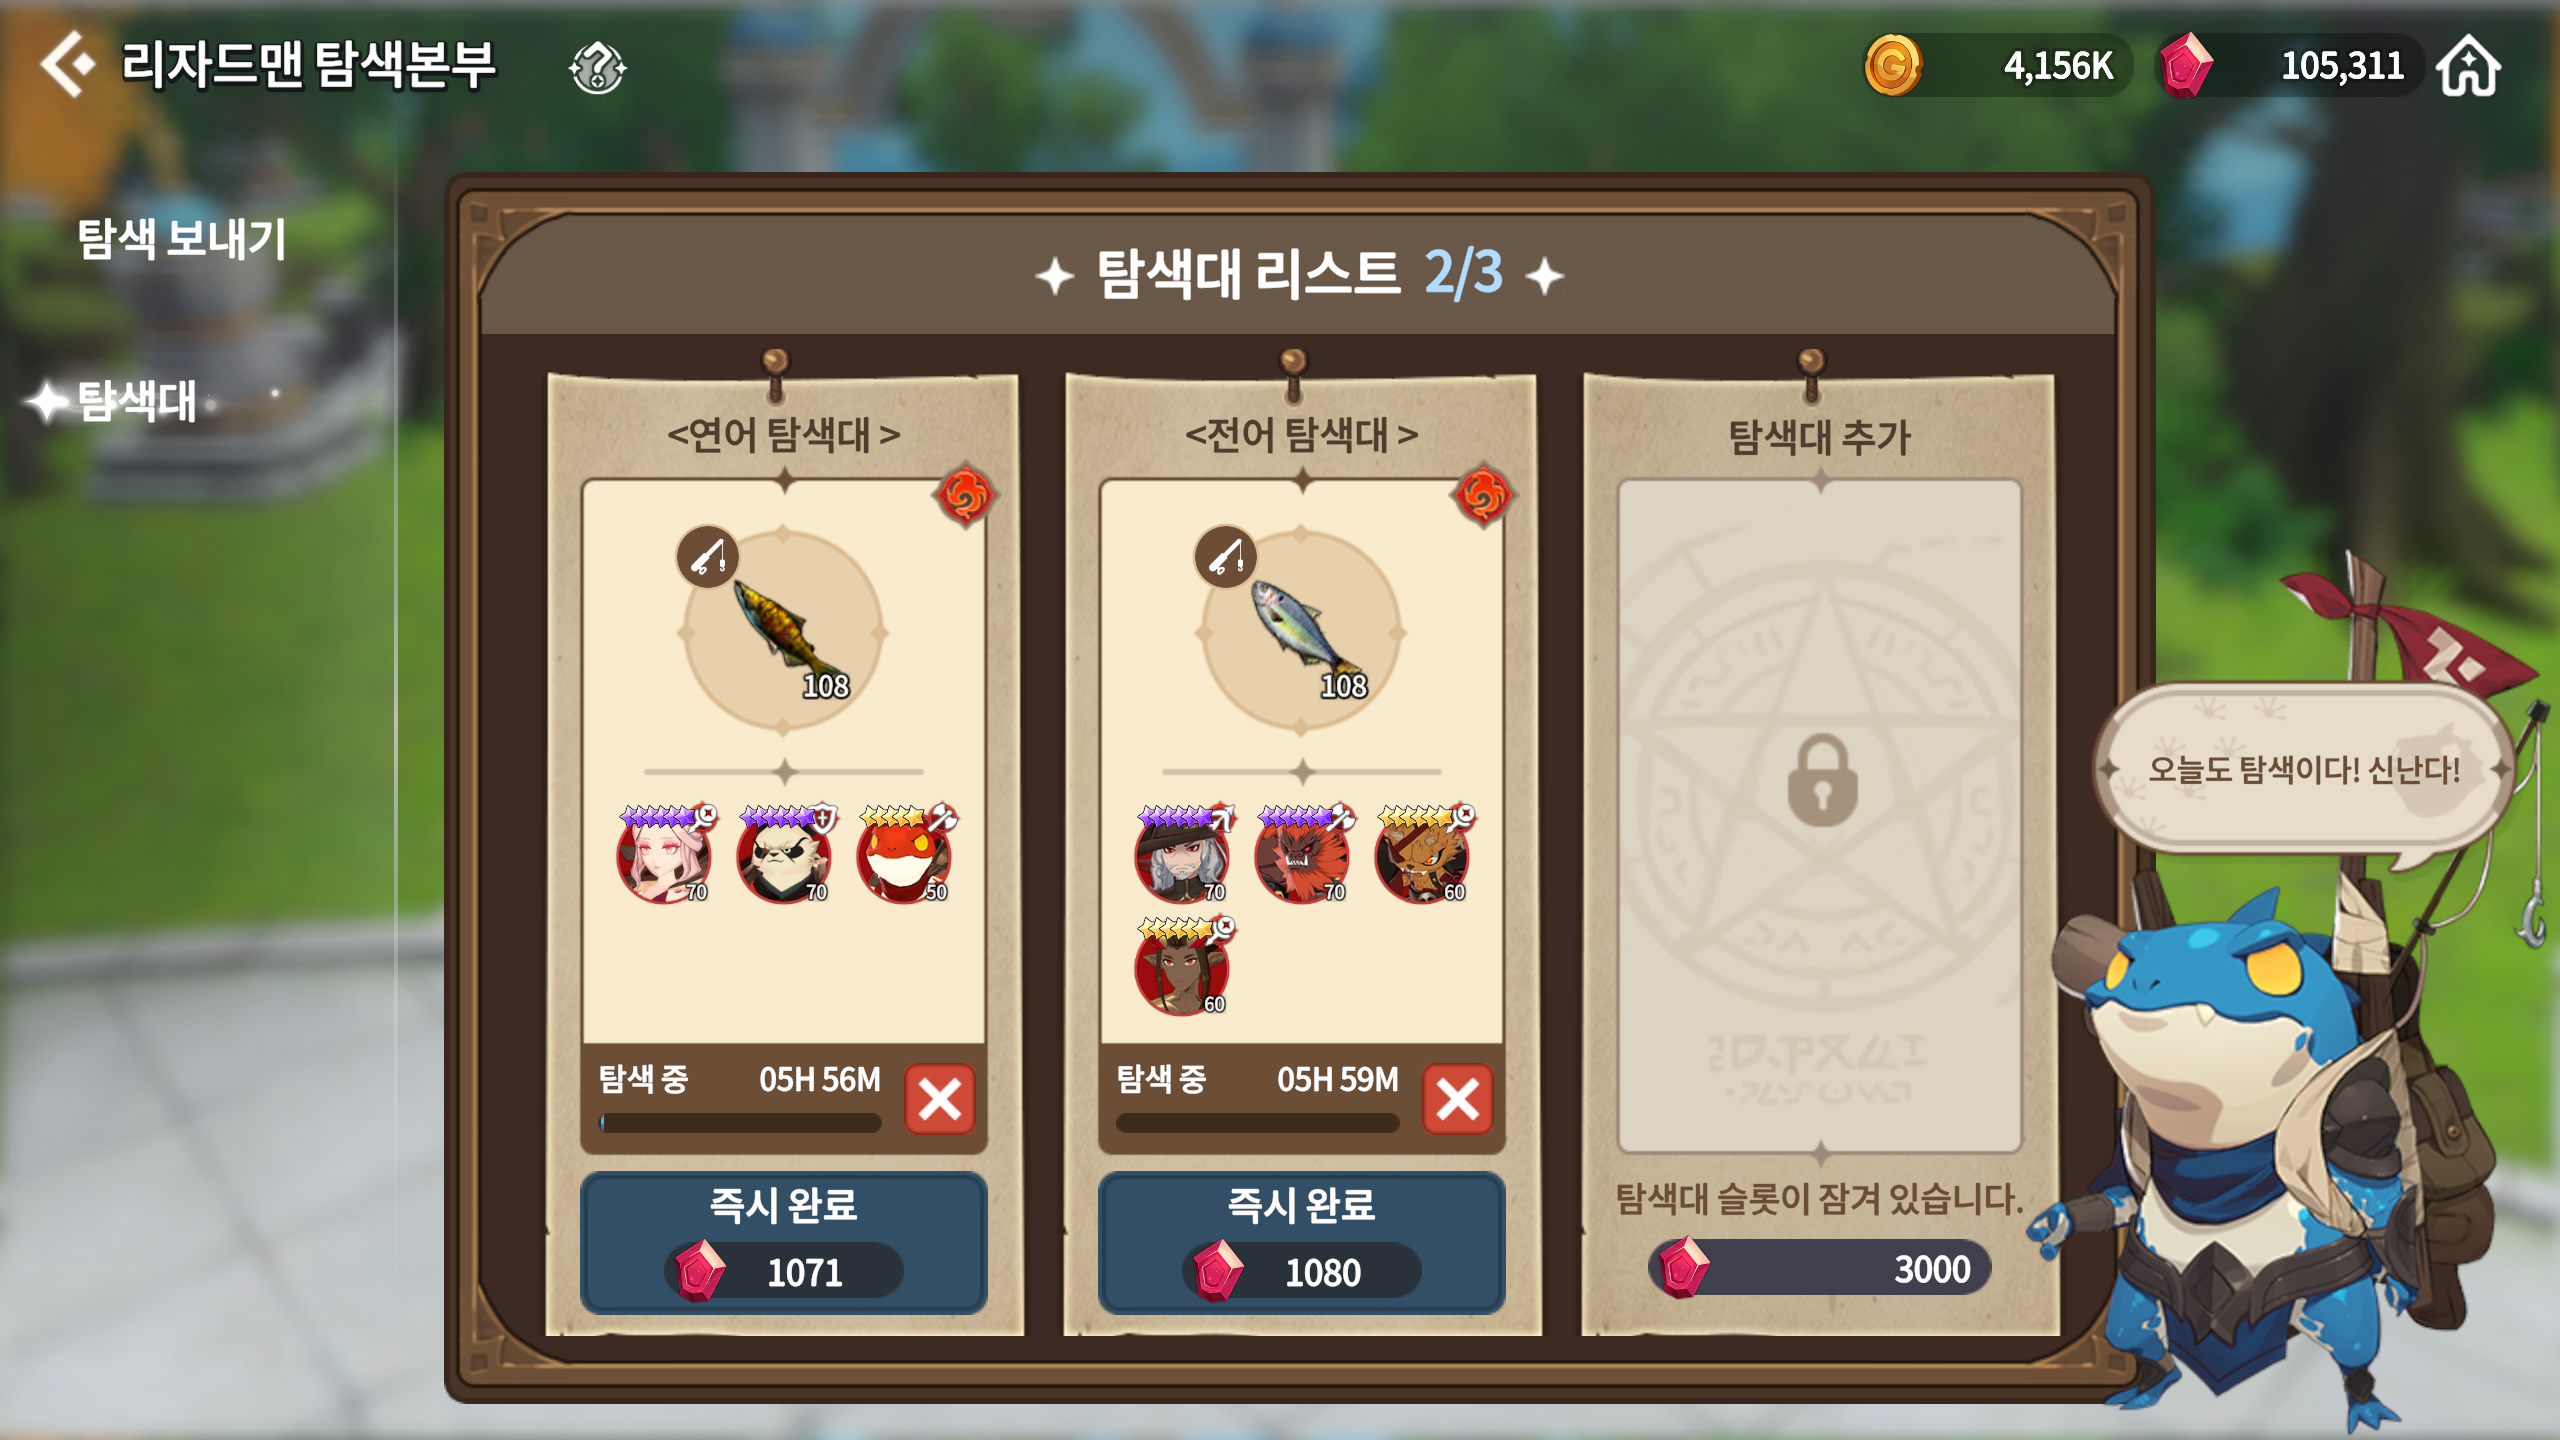The height and width of the screenshot is (1440, 2560).
Task: Tap the home icon
Action: (x=2468, y=66)
